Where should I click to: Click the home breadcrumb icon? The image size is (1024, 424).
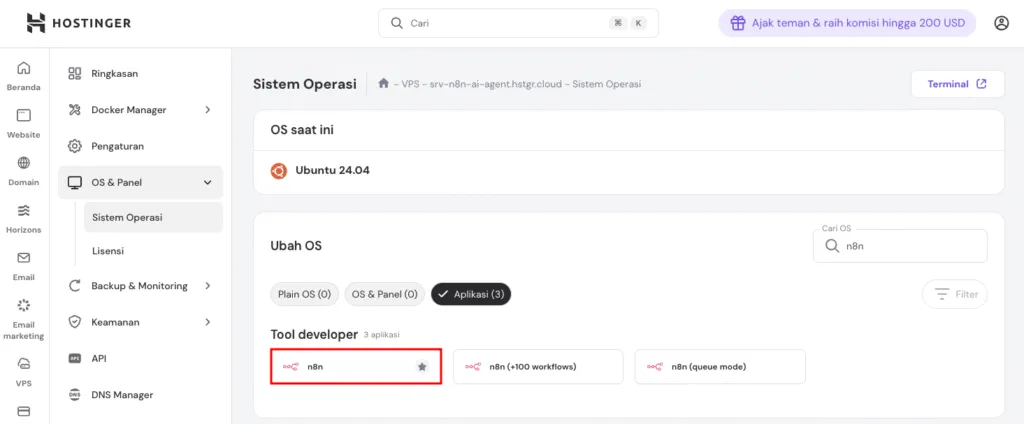[384, 84]
